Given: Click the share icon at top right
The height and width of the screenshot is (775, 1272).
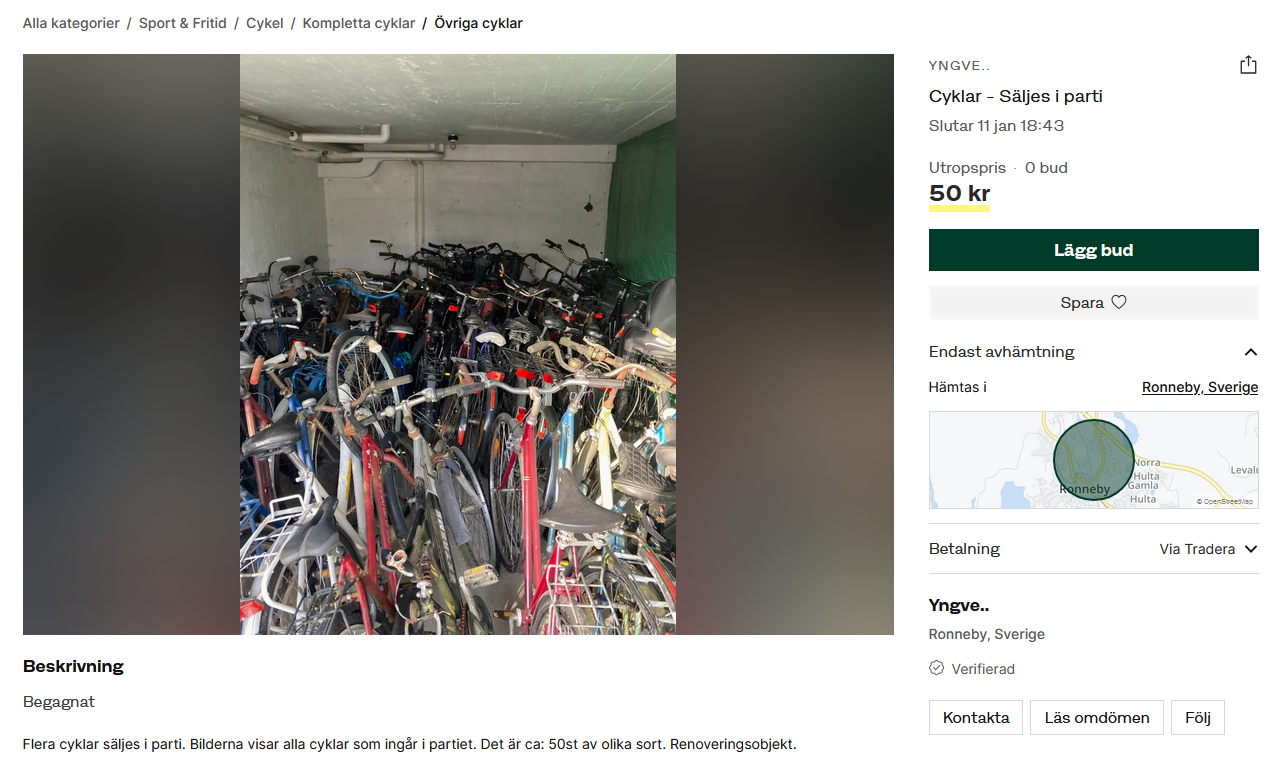Looking at the screenshot, I should point(1248,65).
